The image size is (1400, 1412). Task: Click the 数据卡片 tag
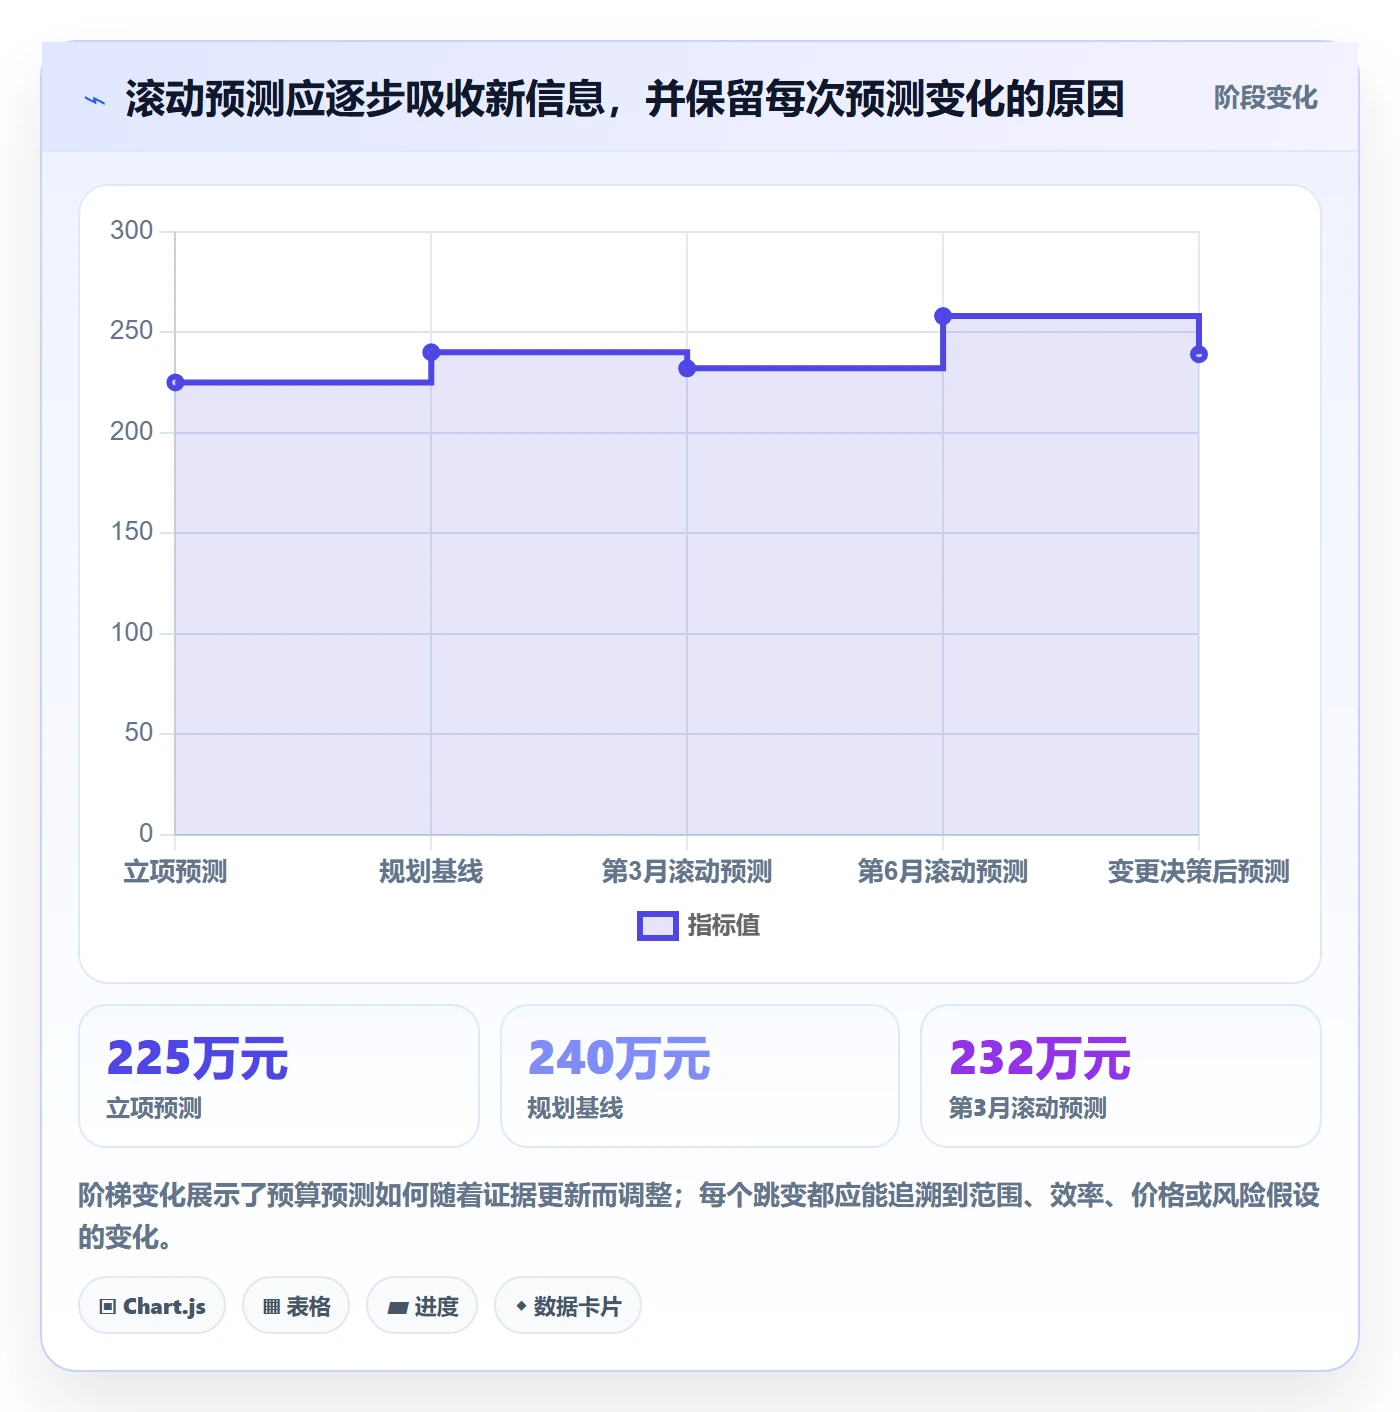pyautogui.click(x=568, y=1306)
